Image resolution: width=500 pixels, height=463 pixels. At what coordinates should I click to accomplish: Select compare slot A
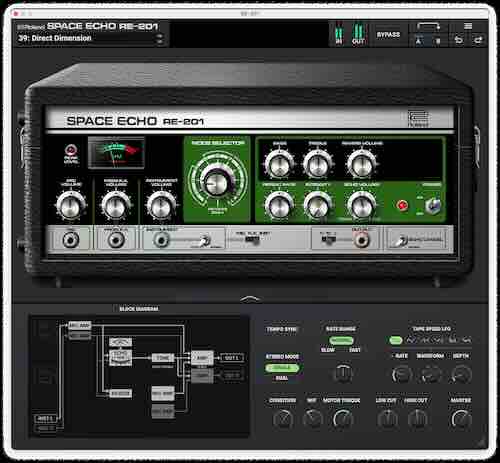point(419,41)
